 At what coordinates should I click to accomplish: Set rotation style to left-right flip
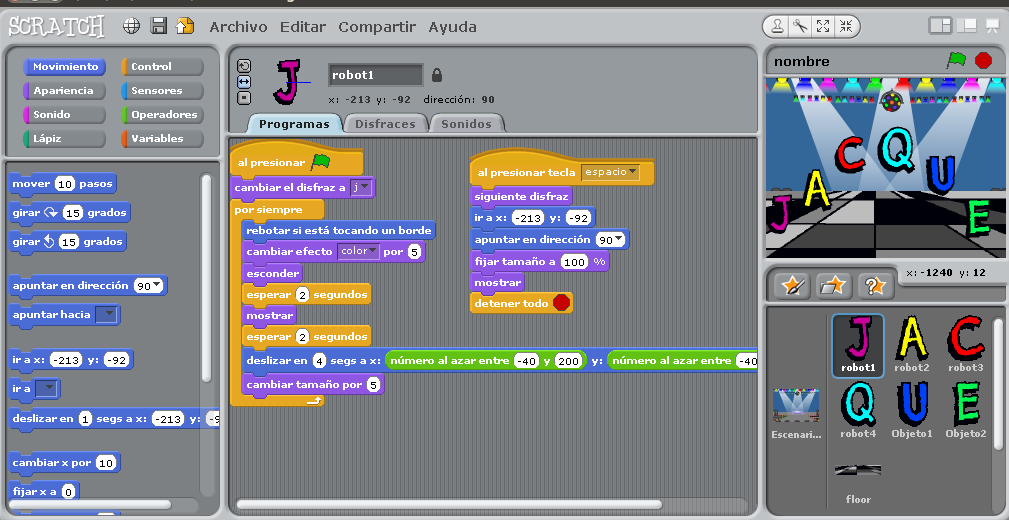tap(244, 82)
